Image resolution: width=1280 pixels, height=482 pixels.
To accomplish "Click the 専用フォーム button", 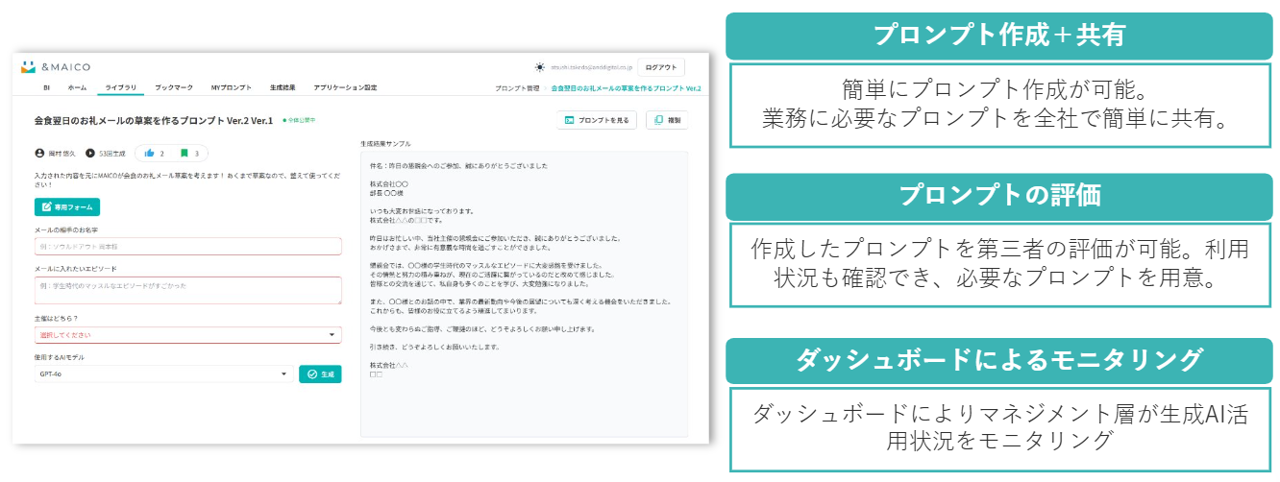I will point(67,207).
